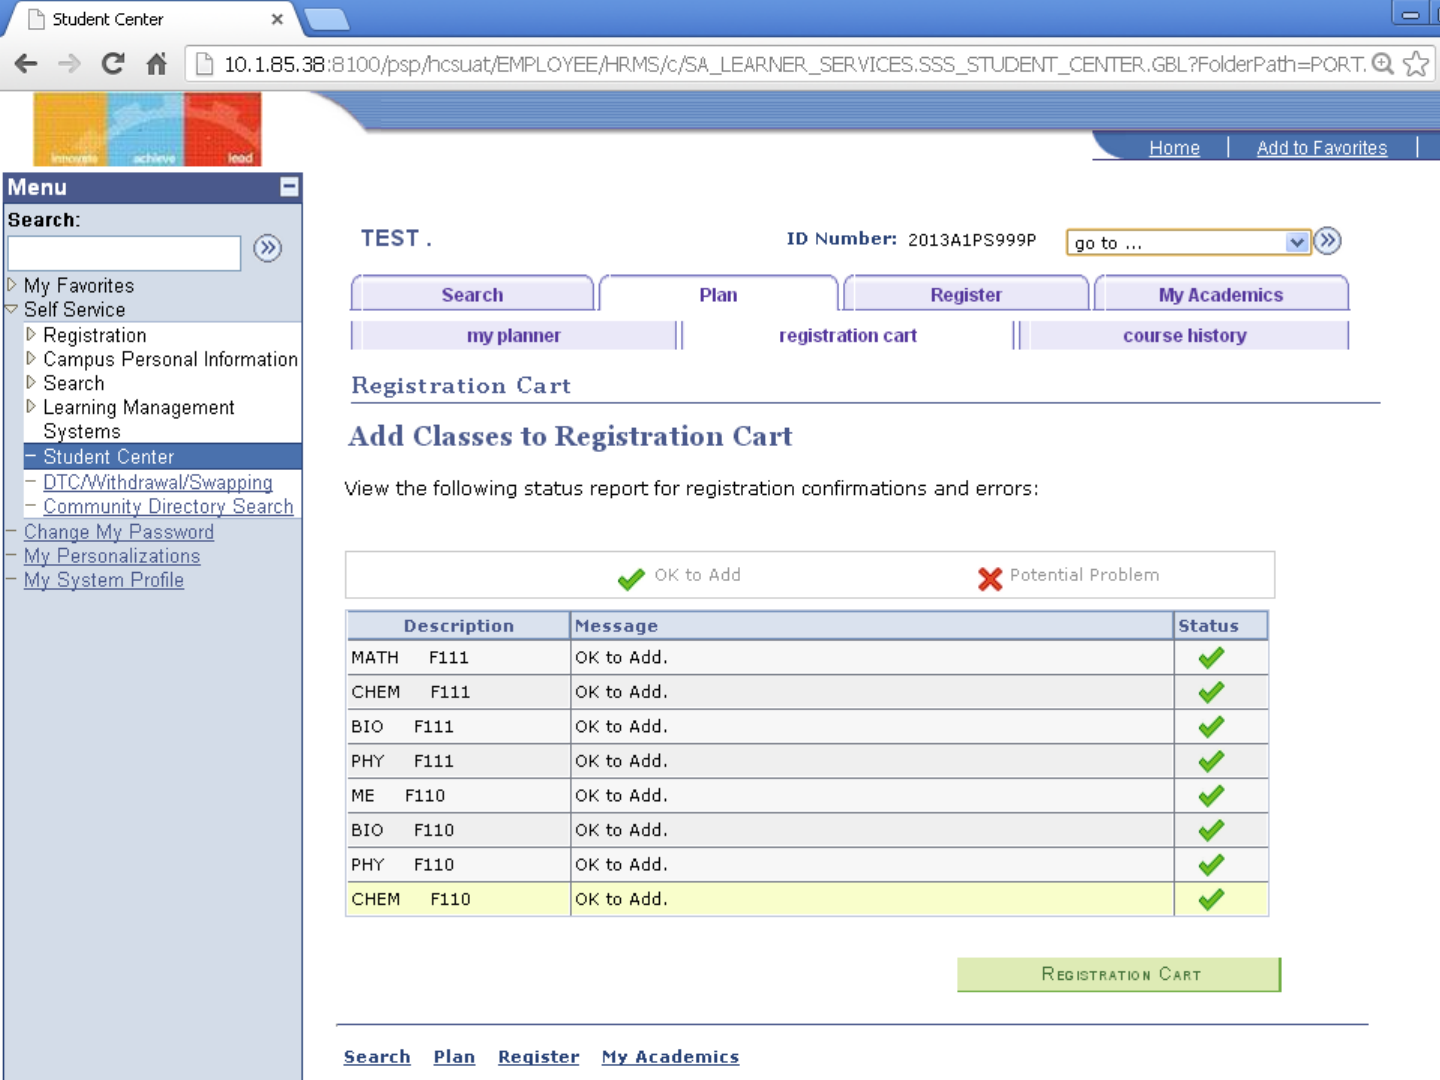Close the Student Center browser tab
Image resolution: width=1440 pixels, height=1080 pixels.
click(x=277, y=19)
